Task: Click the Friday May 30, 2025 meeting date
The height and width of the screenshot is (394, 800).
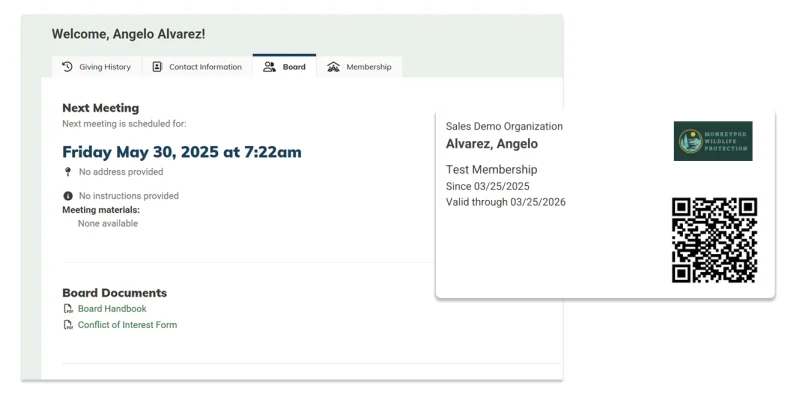Action: click(182, 152)
